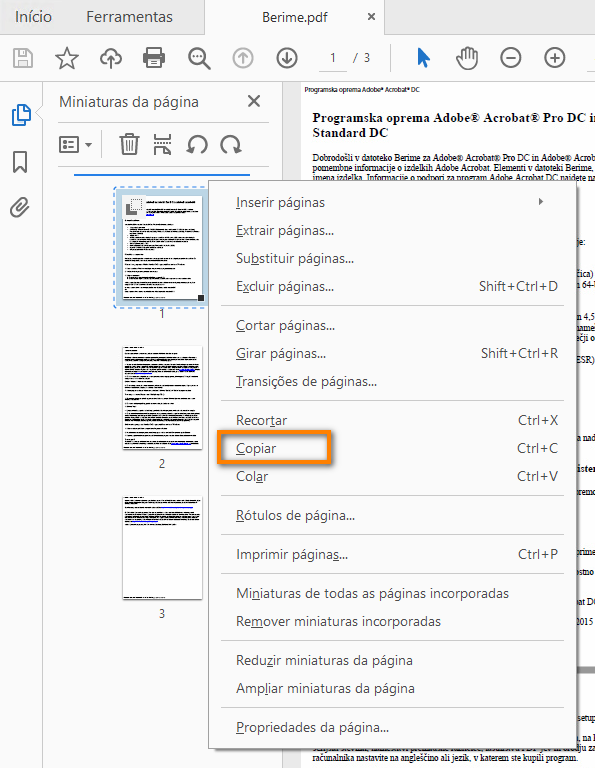Open the Attachments paperclip icon

tap(20, 208)
